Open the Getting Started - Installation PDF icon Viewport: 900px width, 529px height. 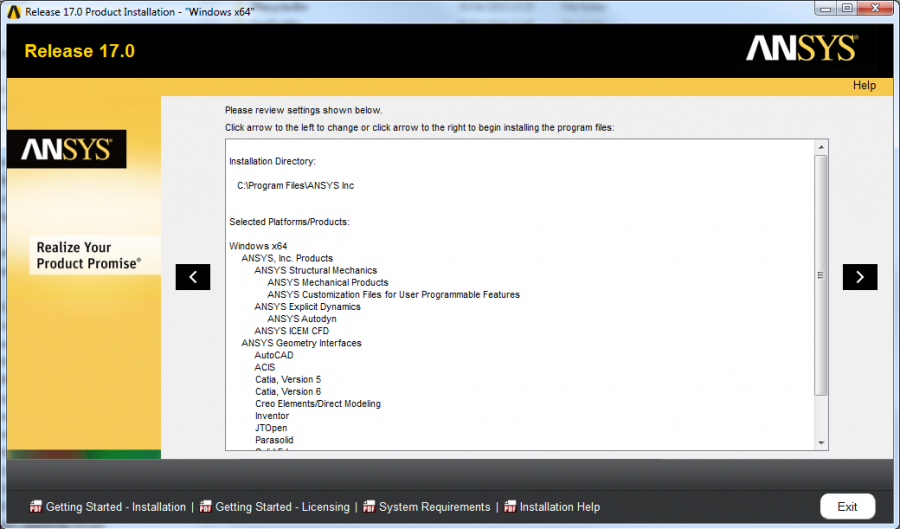pos(36,506)
